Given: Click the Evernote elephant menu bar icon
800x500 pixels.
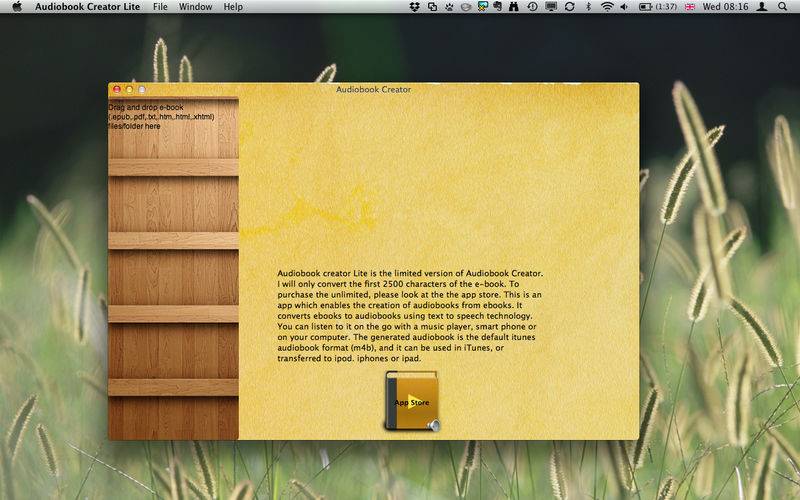Looking at the screenshot, I should point(497,7).
